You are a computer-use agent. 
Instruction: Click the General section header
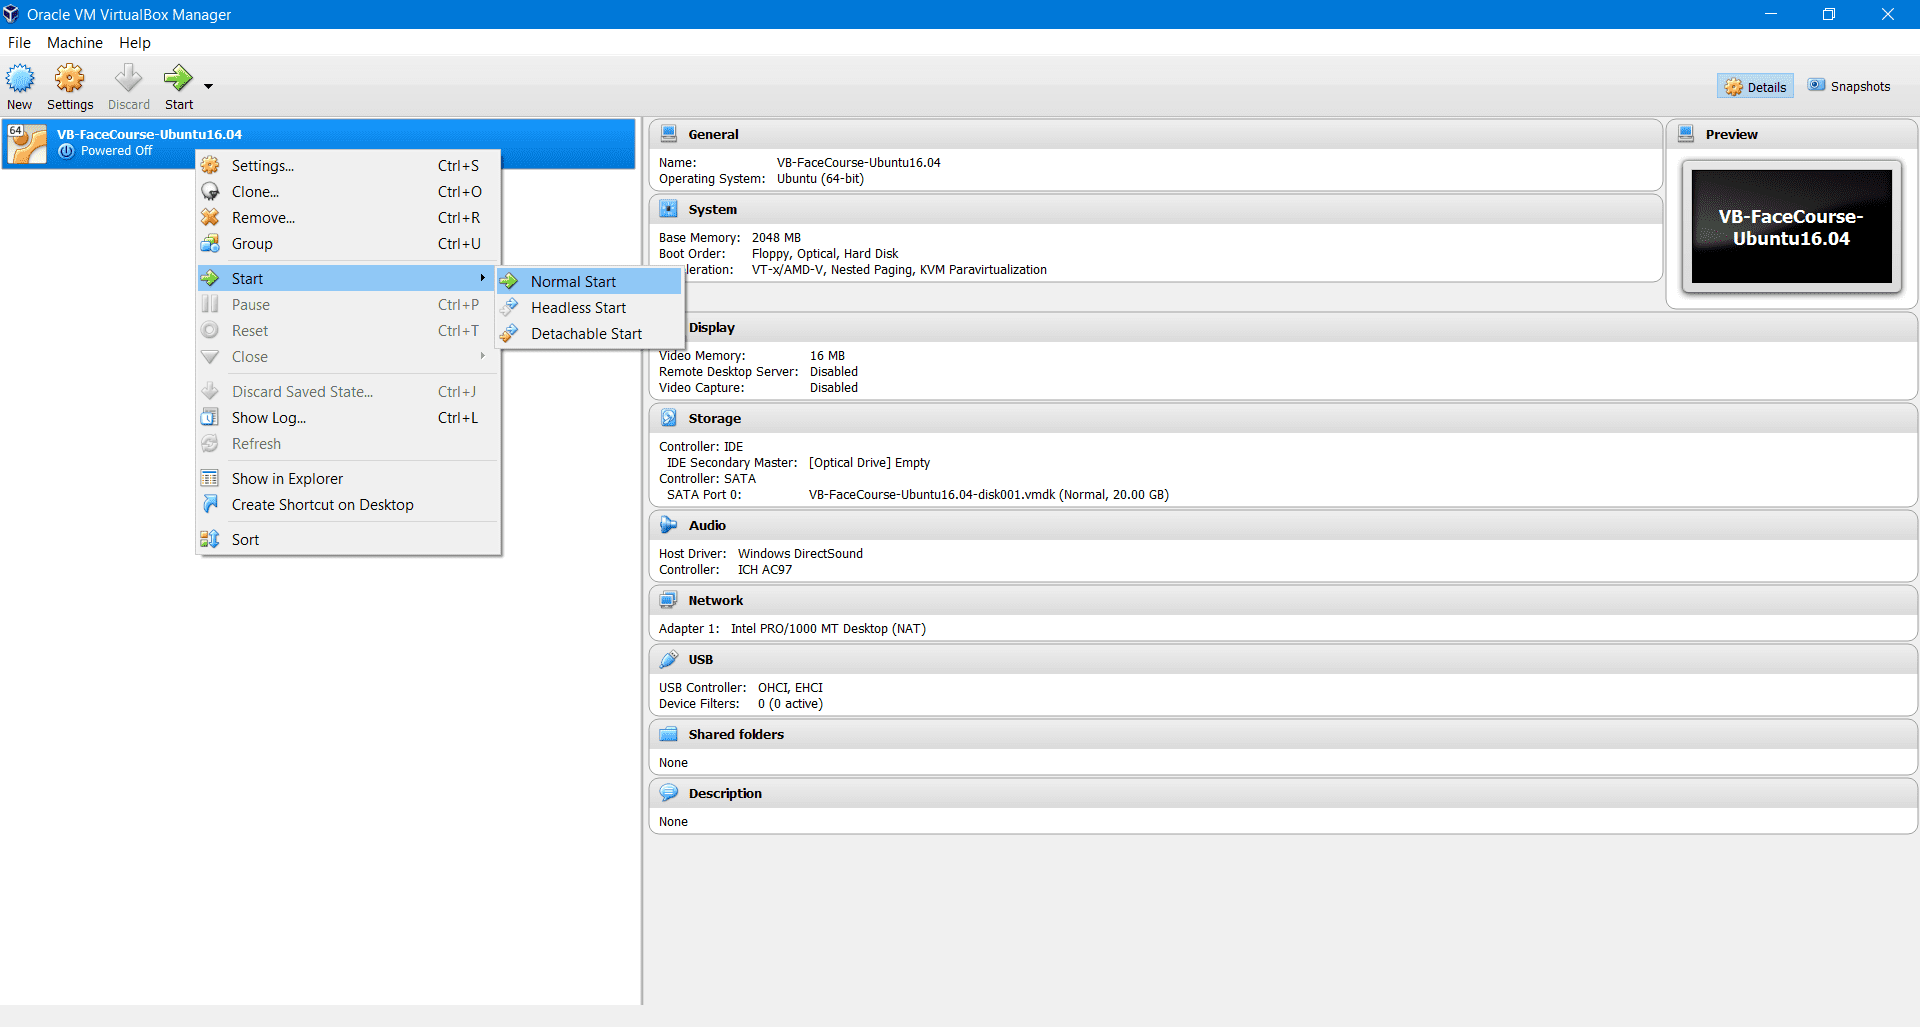1155,134
